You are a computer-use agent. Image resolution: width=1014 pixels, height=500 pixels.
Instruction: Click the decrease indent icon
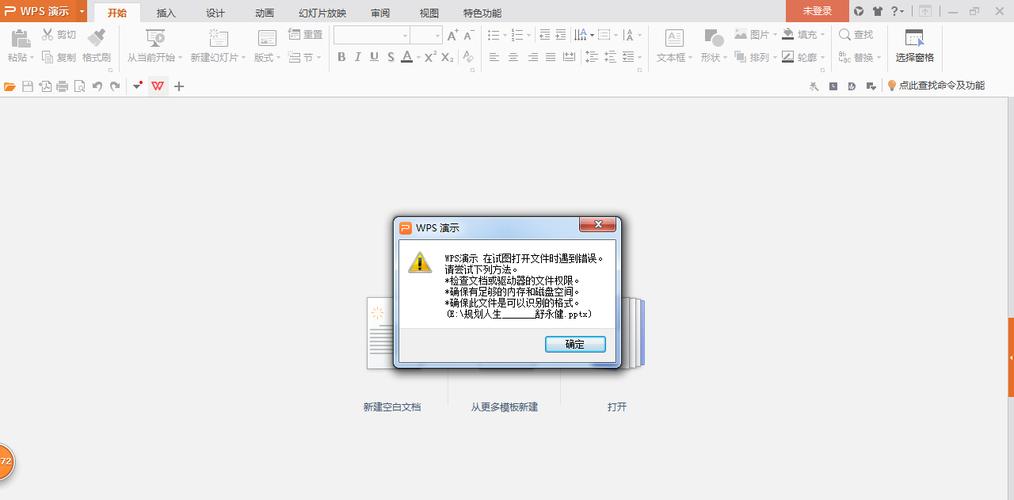(545, 34)
